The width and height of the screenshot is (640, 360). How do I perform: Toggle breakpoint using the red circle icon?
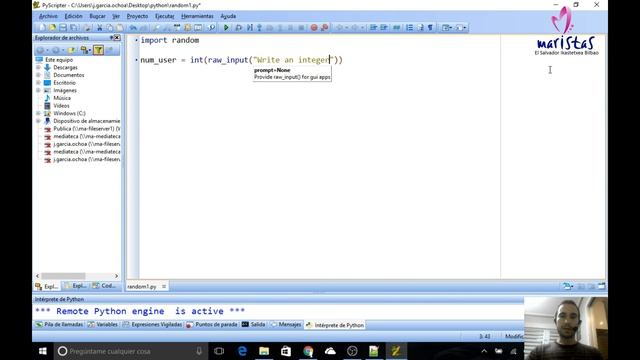[x=314, y=28]
